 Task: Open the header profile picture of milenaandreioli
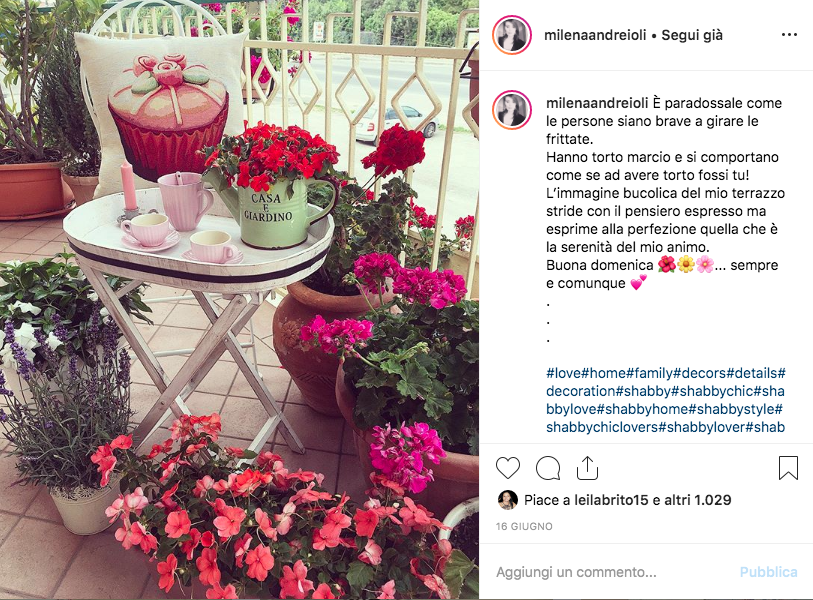pos(512,35)
